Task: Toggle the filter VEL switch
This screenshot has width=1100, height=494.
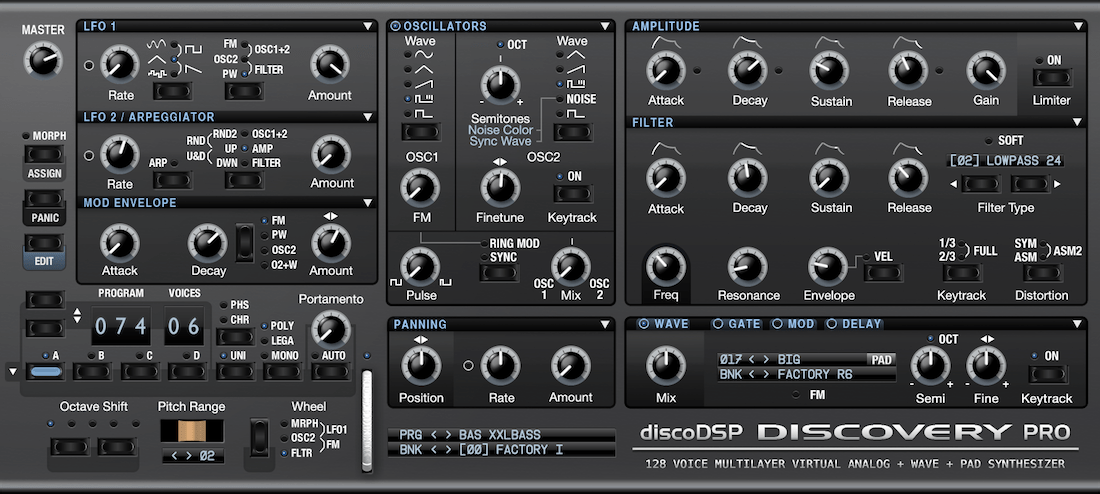Action: click(x=883, y=272)
